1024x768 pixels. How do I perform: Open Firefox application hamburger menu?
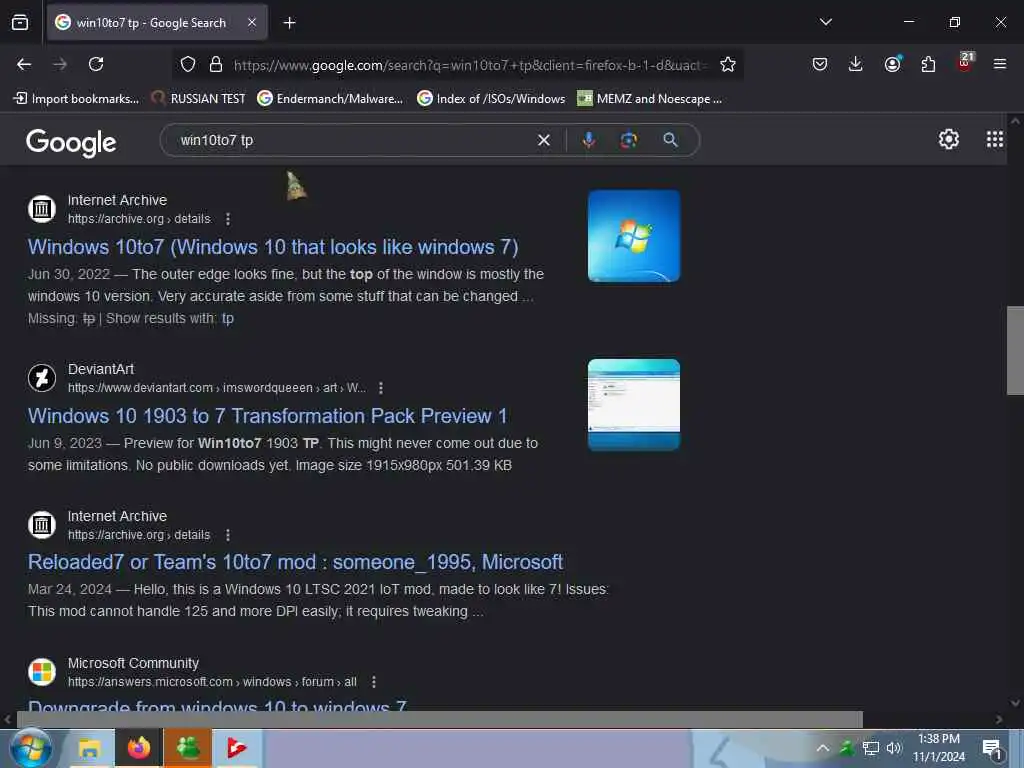tap(1000, 64)
